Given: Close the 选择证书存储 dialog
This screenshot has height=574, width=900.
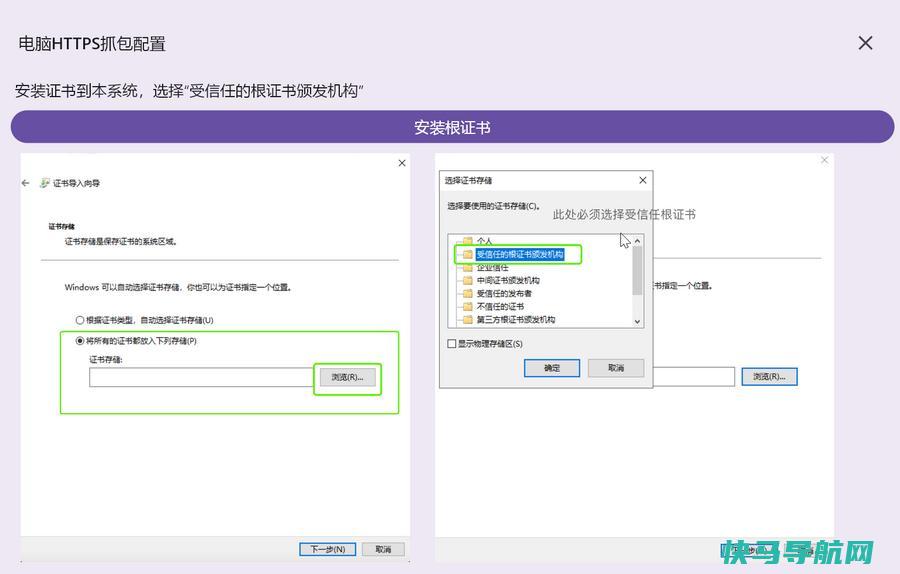Looking at the screenshot, I should pyautogui.click(x=643, y=180).
